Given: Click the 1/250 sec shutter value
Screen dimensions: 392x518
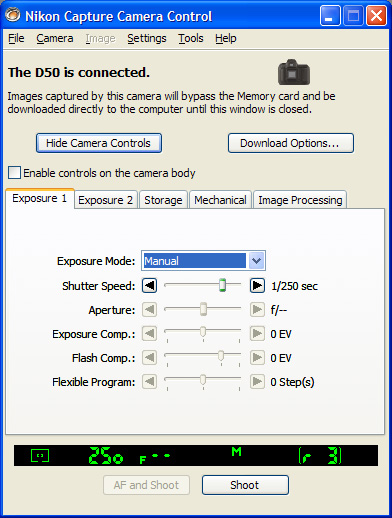Looking at the screenshot, I should tap(294, 286).
